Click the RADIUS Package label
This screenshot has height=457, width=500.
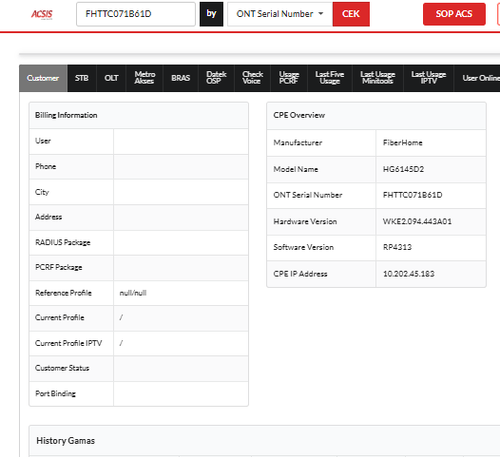pyautogui.click(x=63, y=242)
